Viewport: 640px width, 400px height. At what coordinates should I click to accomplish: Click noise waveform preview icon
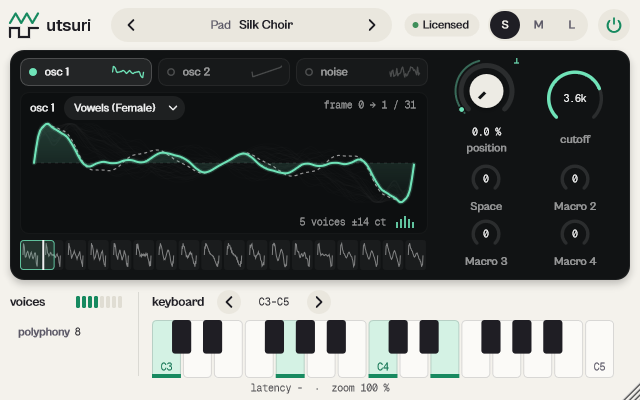(404, 72)
